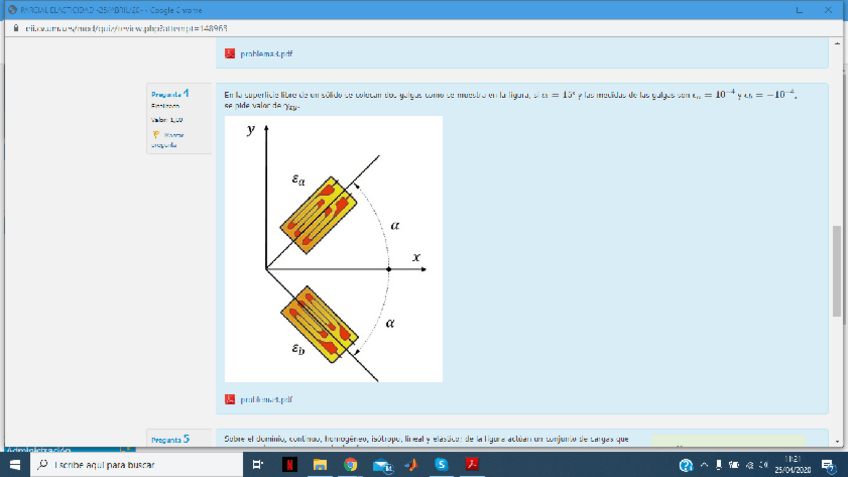Switch to Google Chrome on the taskbar
This screenshot has height=477, width=848.
click(x=350, y=465)
